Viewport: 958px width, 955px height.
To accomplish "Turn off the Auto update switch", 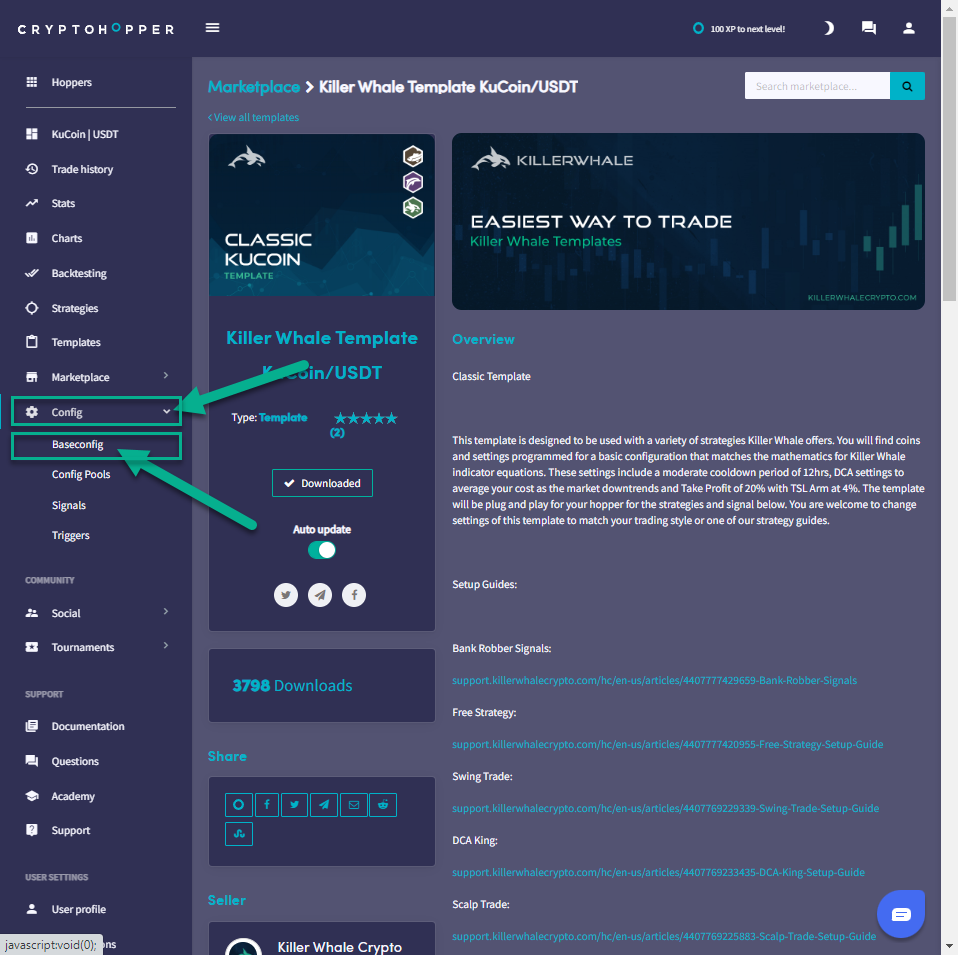I will pyautogui.click(x=321, y=550).
